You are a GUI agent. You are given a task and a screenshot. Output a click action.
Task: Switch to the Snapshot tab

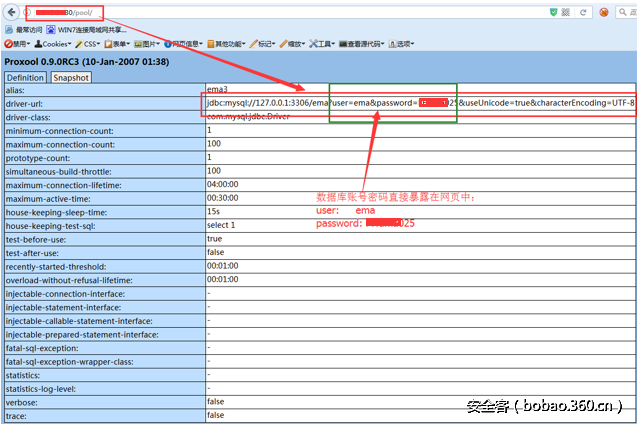point(70,77)
